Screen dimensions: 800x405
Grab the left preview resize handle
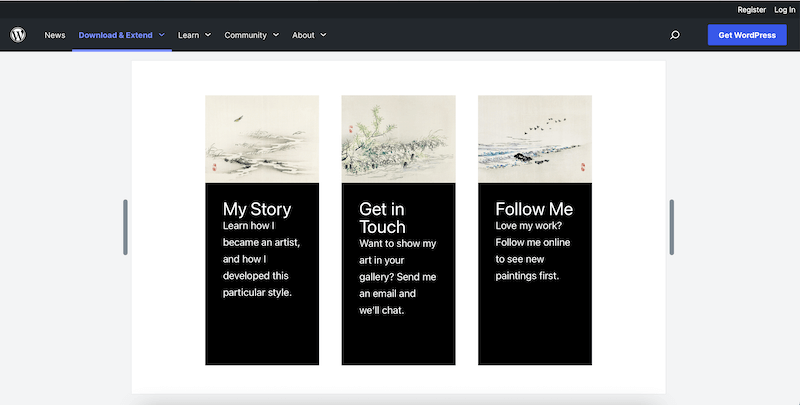[x=125, y=227]
